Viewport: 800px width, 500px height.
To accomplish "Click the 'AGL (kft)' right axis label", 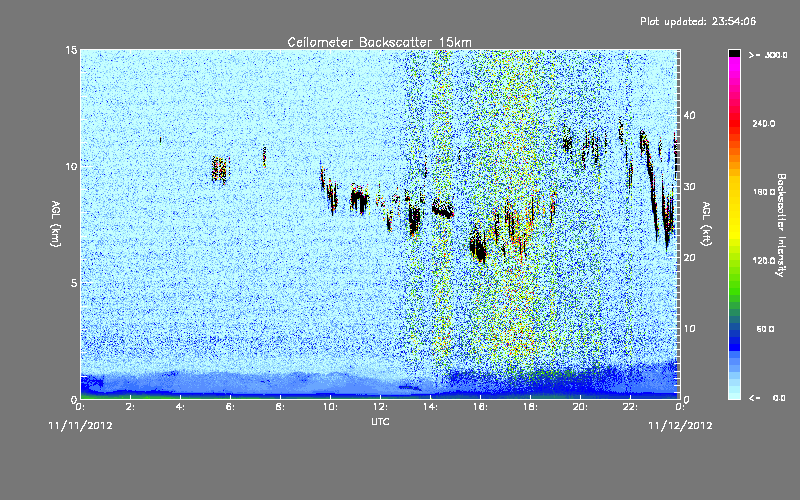I will coord(707,223).
